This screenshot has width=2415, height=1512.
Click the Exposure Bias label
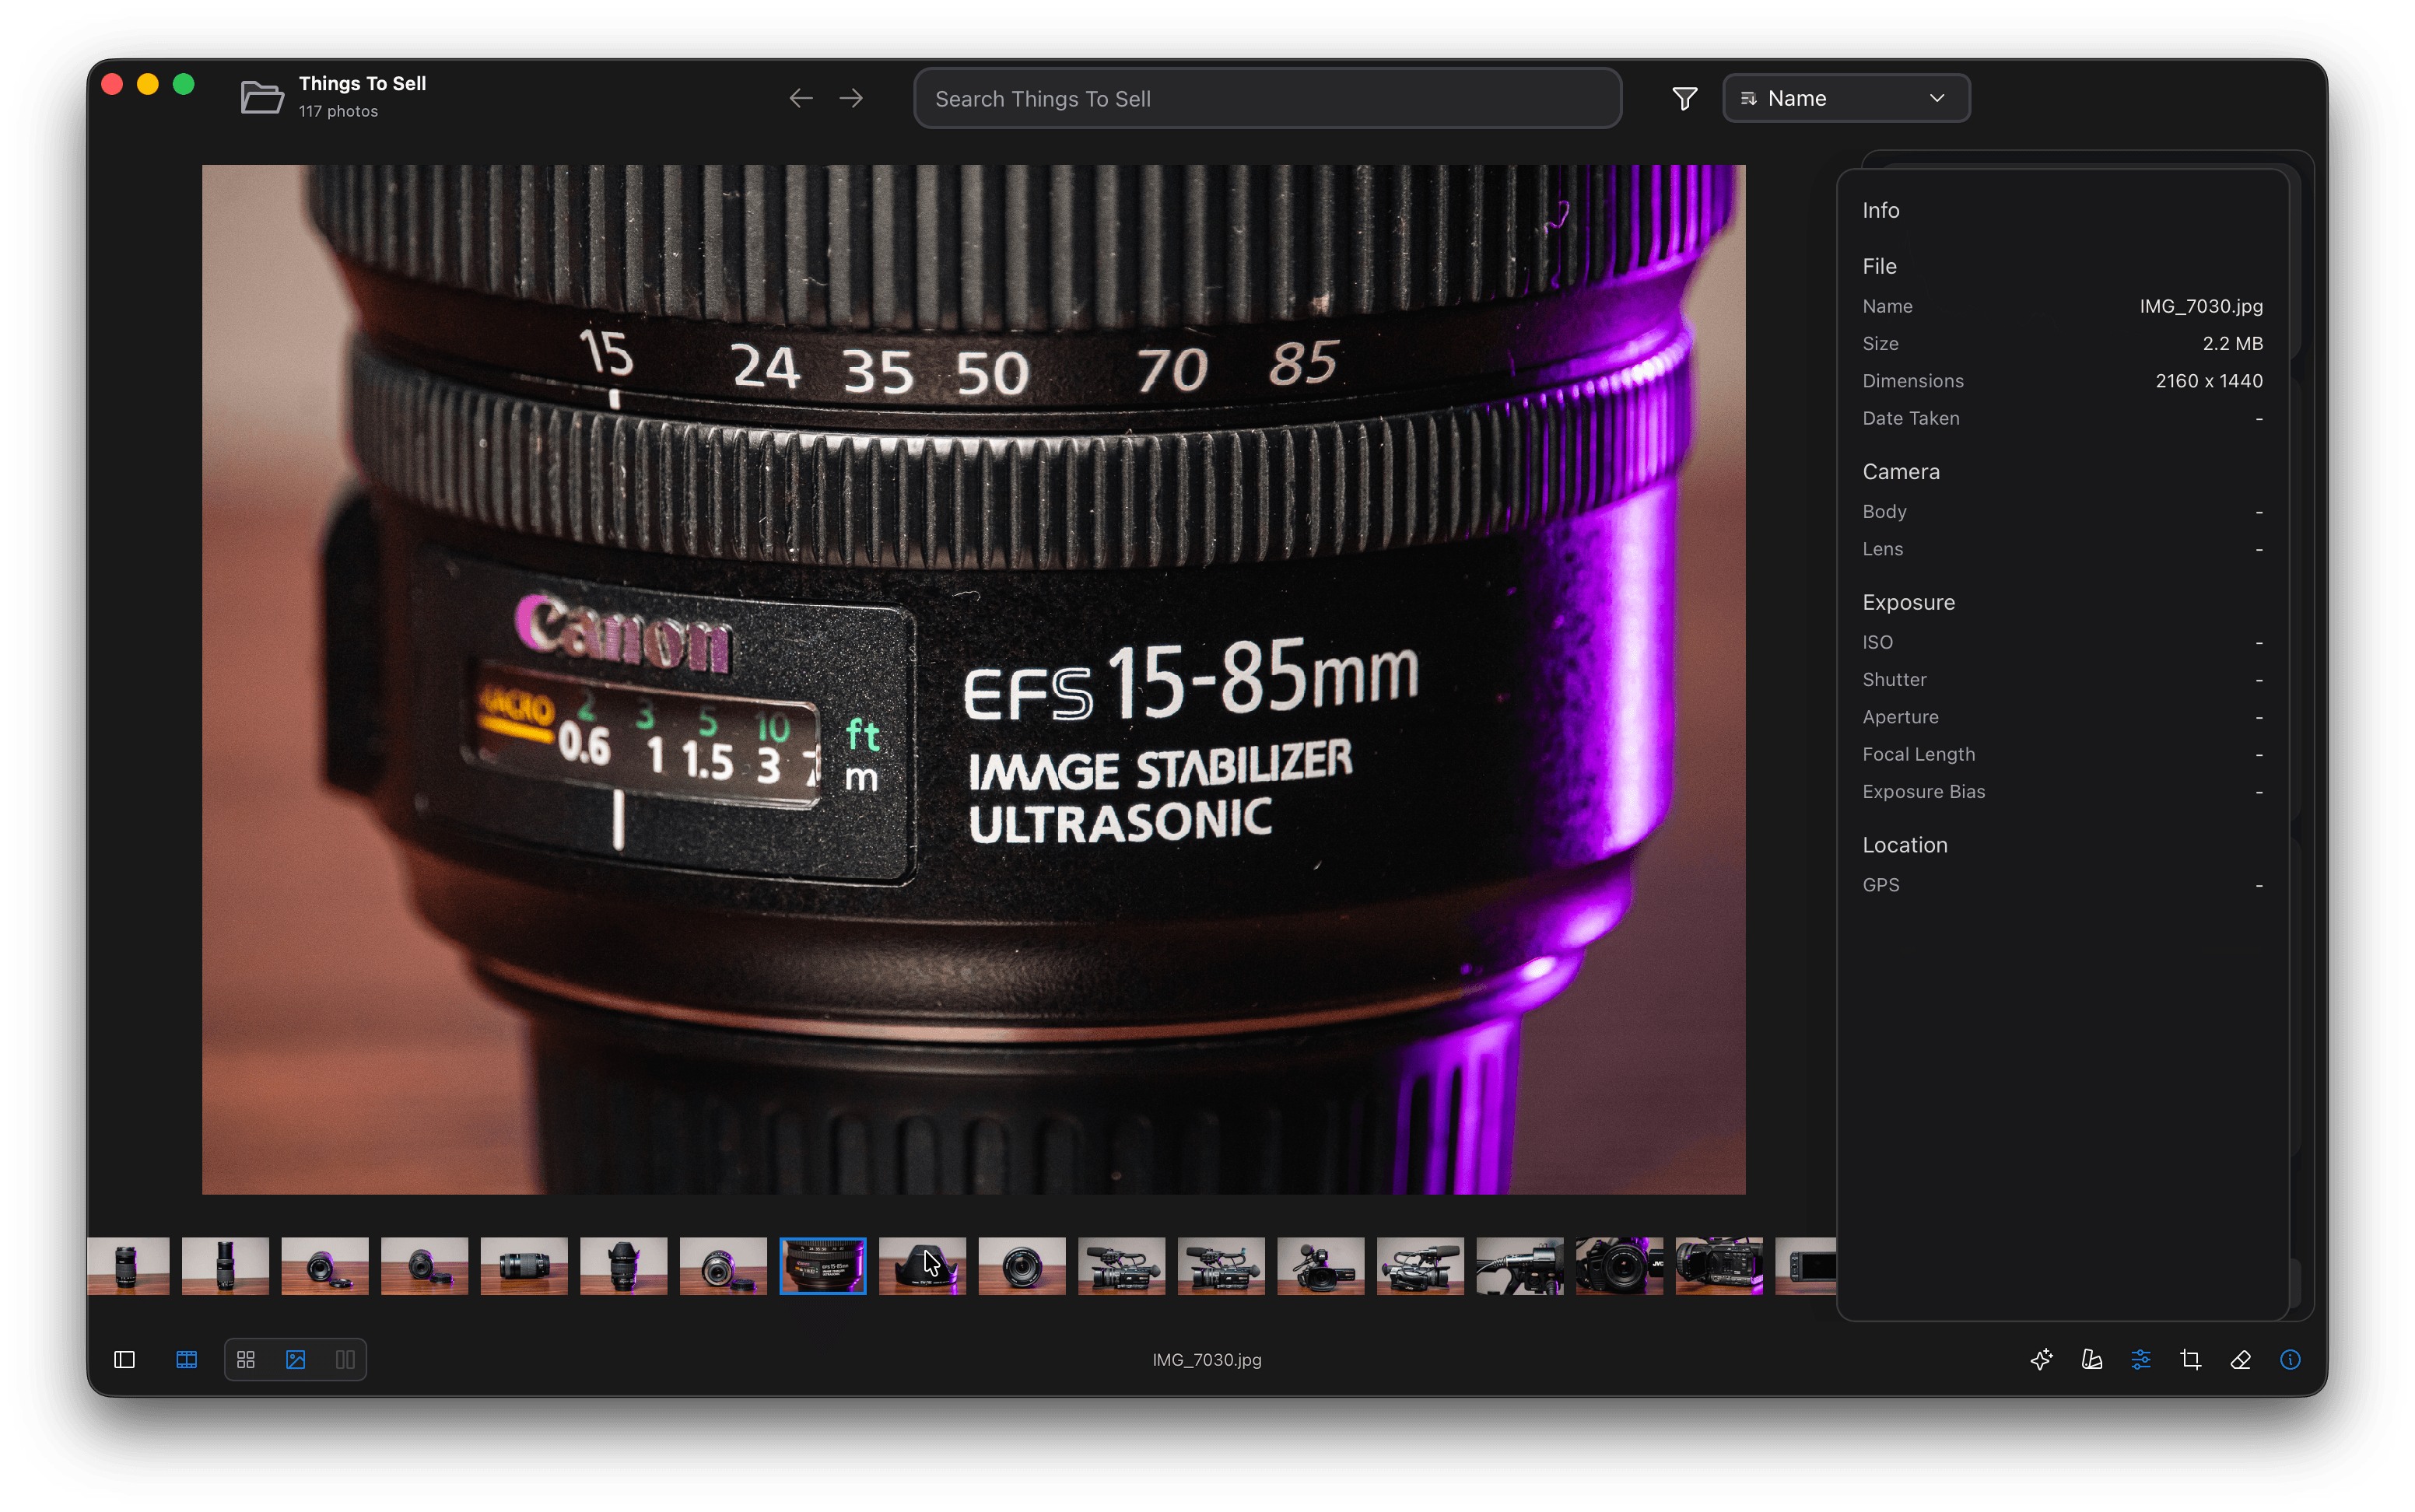tap(1923, 792)
